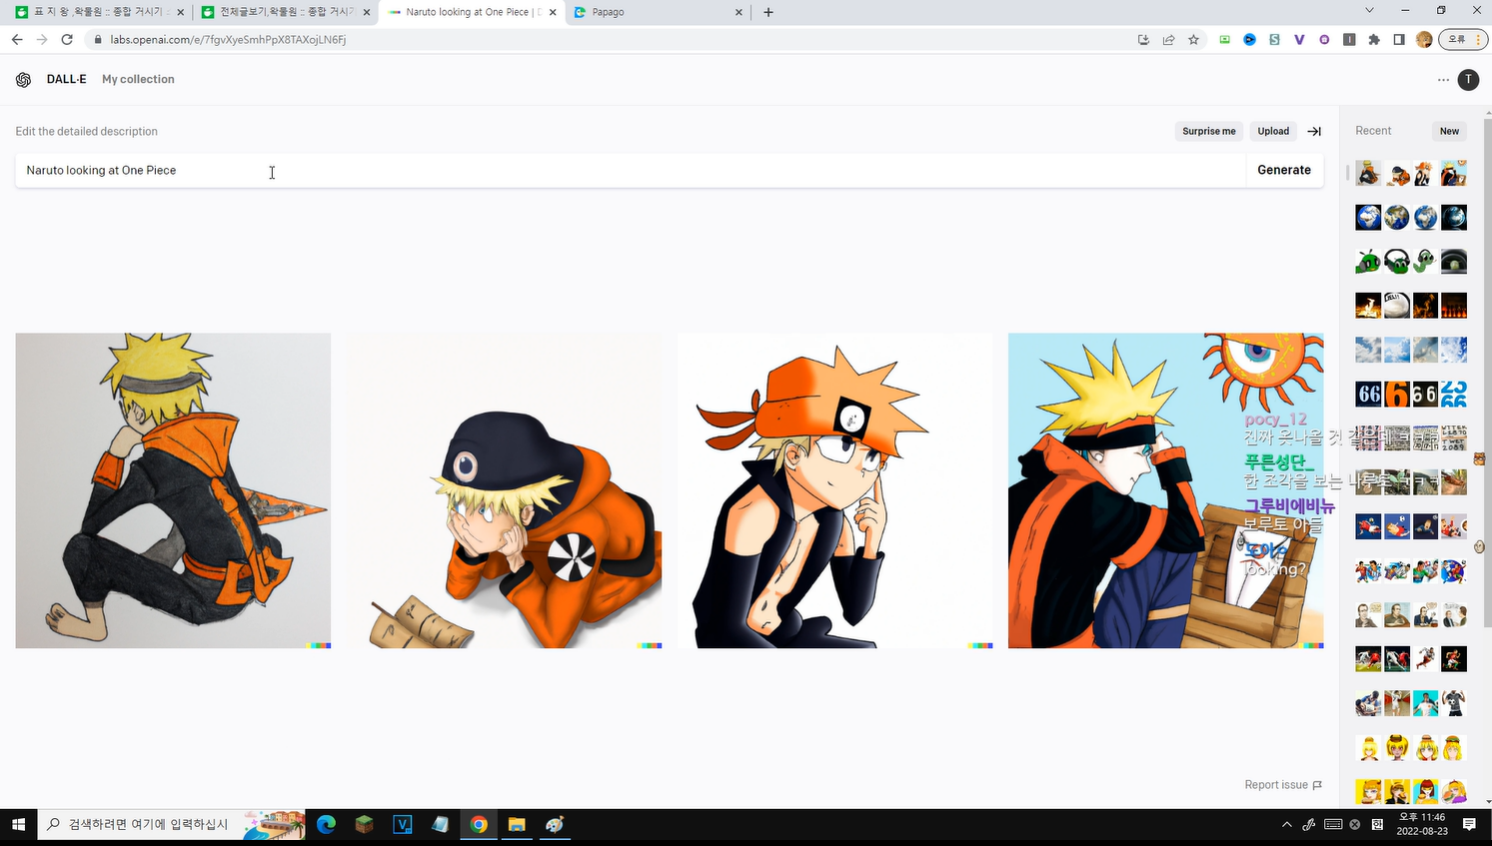Viewport: 1492px width, 846px height.
Task: Click the Generate button
Action: pos(1284,171)
